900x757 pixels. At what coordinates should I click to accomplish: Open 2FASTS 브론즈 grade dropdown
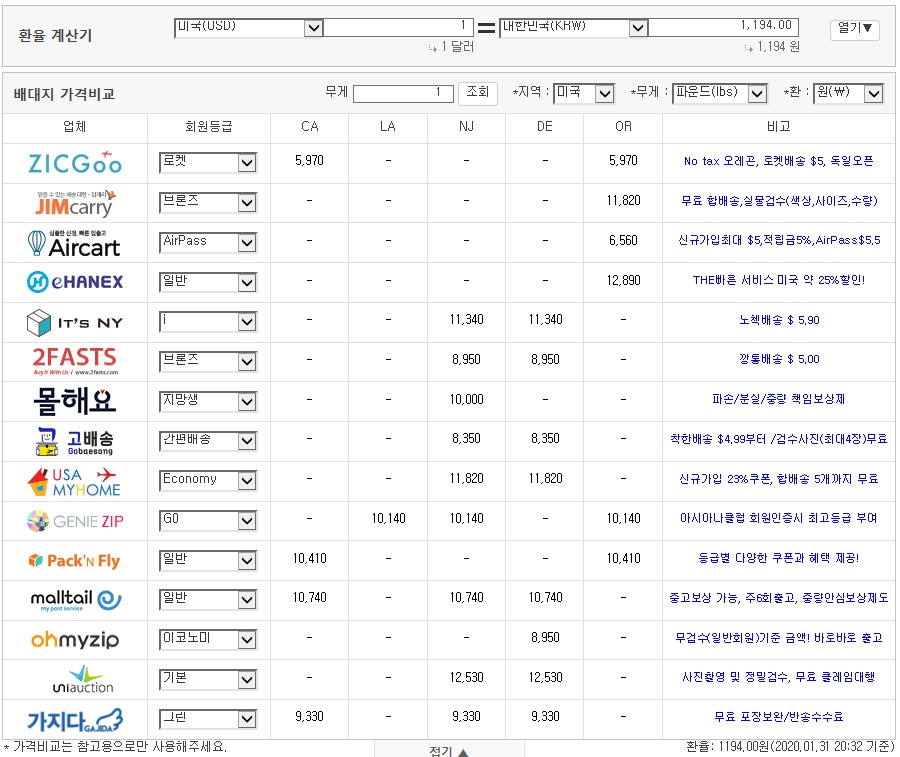point(208,362)
